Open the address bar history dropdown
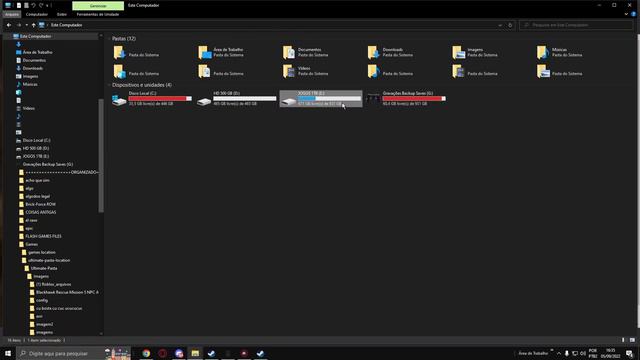This screenshot has width=640, height=360. (x=500, y=25)
